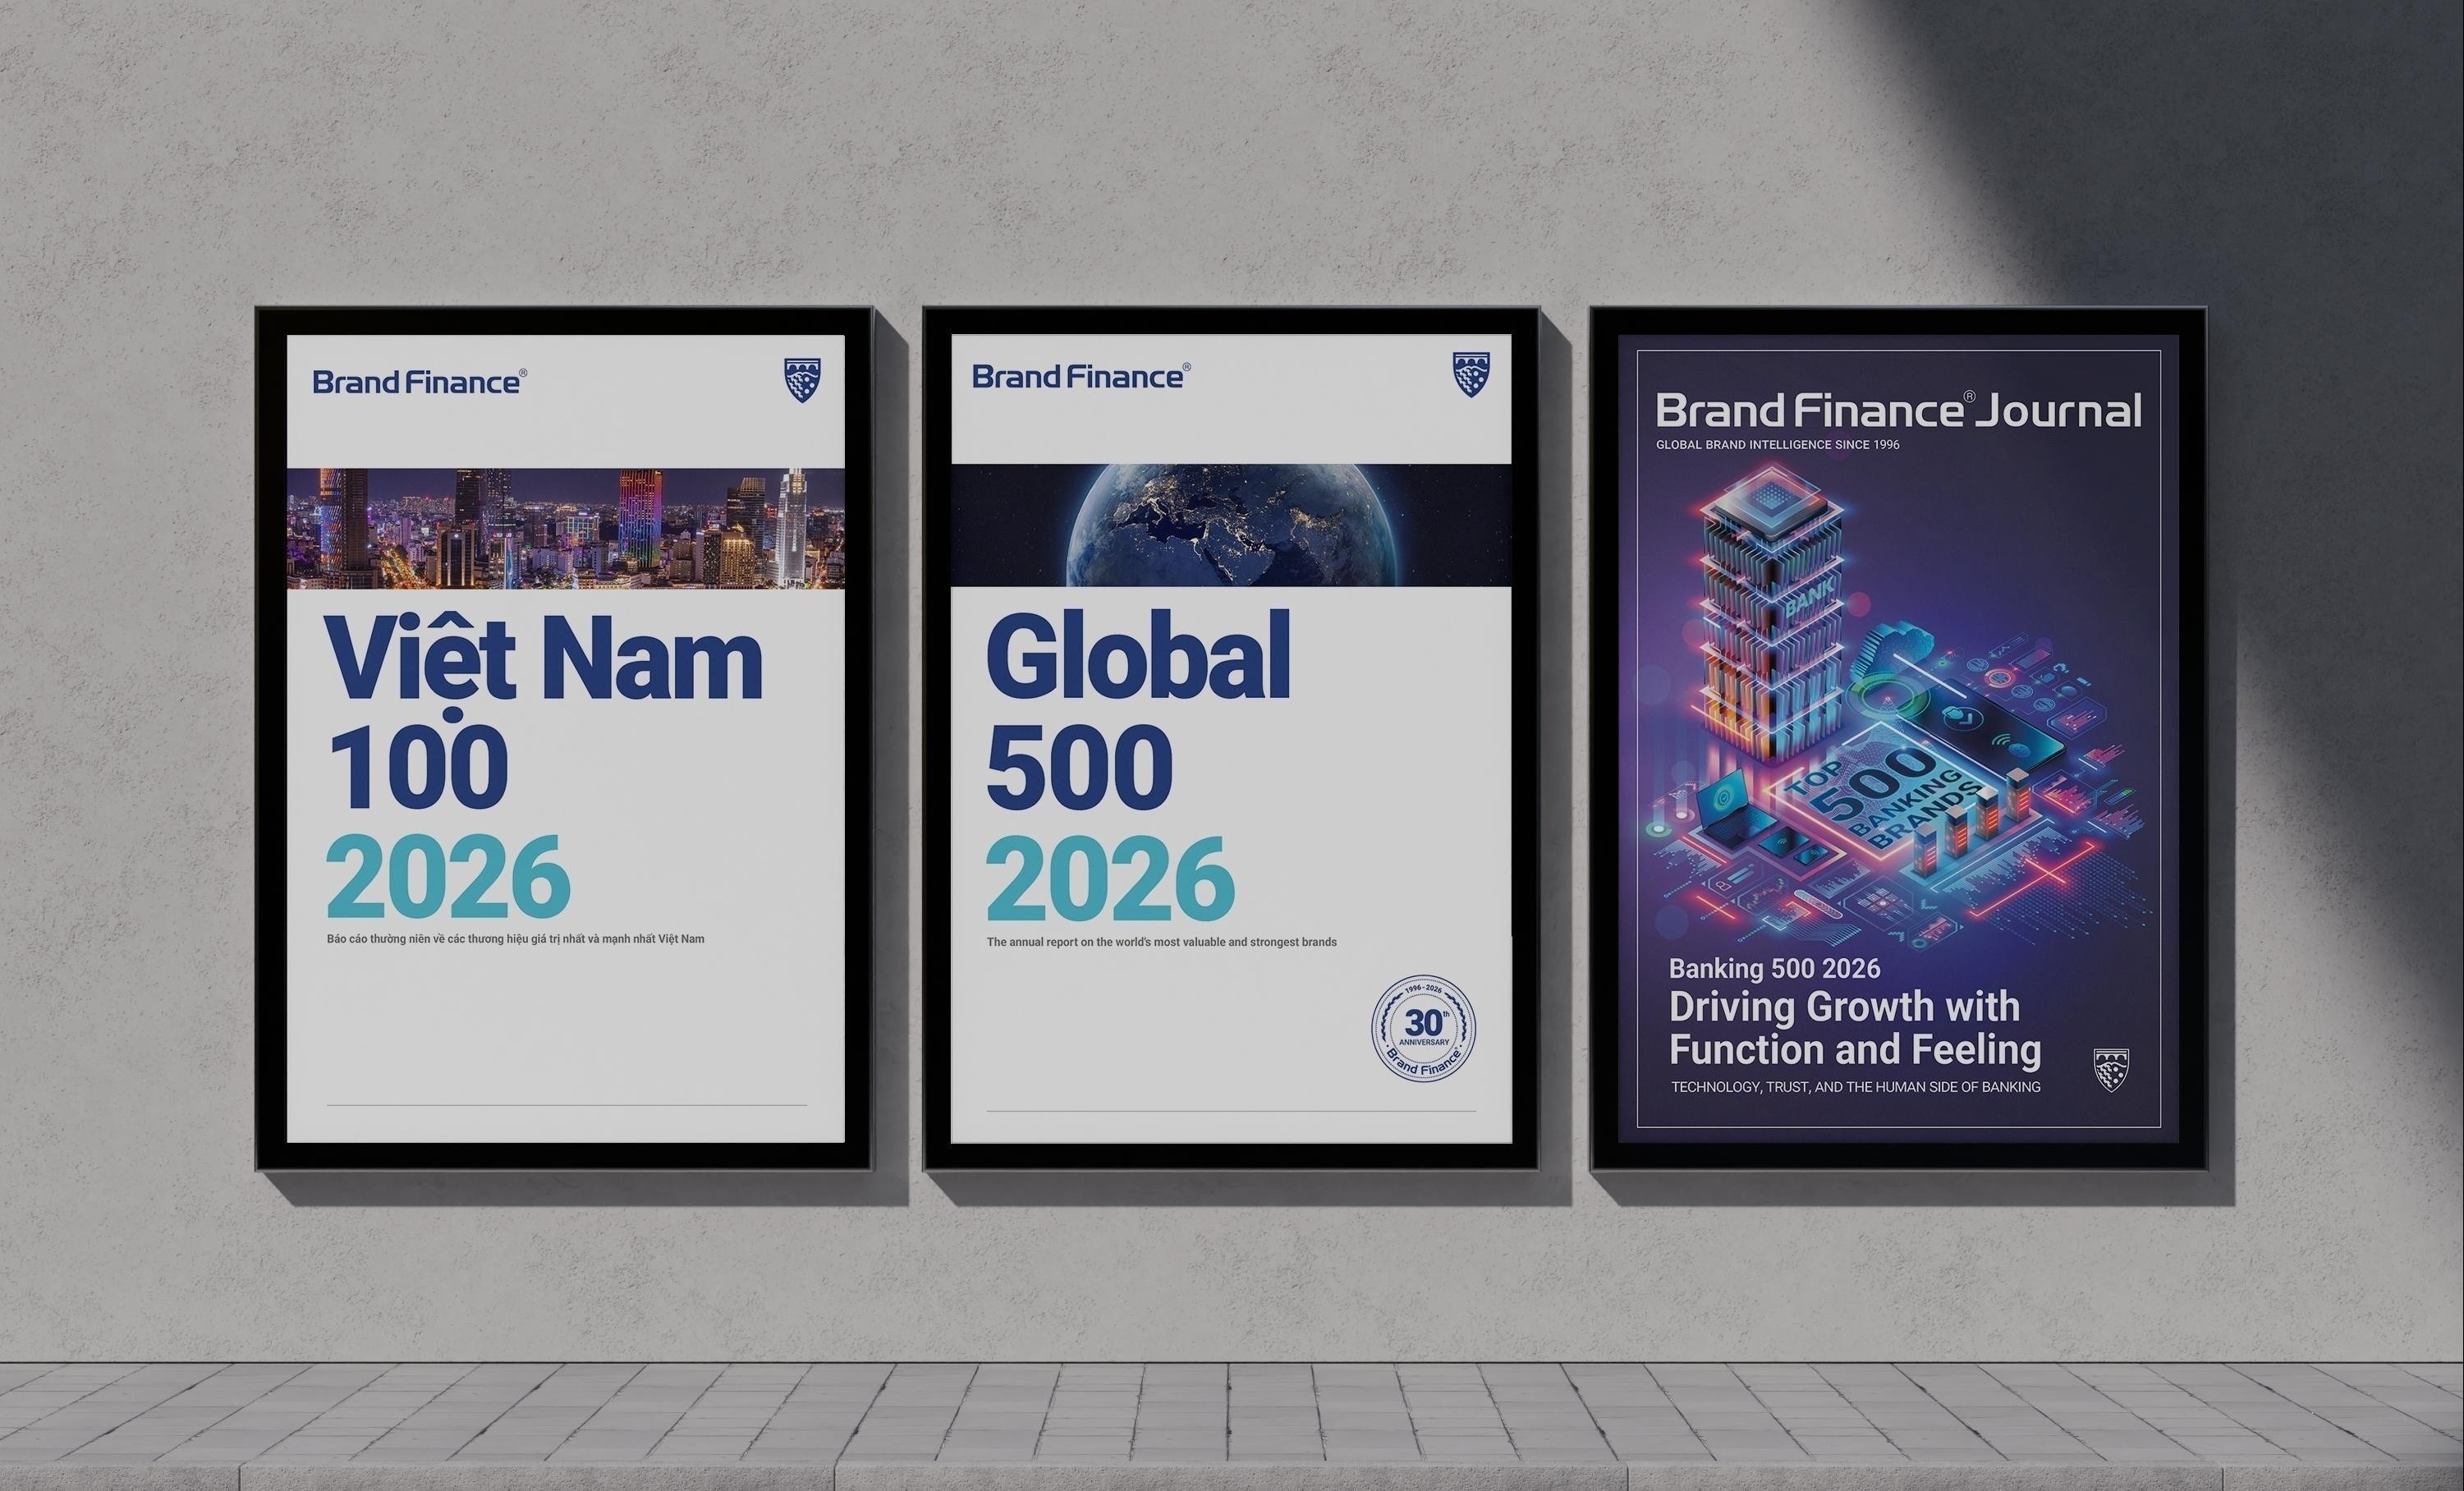
Task: Click "GLOBAL BRAND INTELLIGENCE SINCE 1996" tagline
Action: coord(1777,444)
